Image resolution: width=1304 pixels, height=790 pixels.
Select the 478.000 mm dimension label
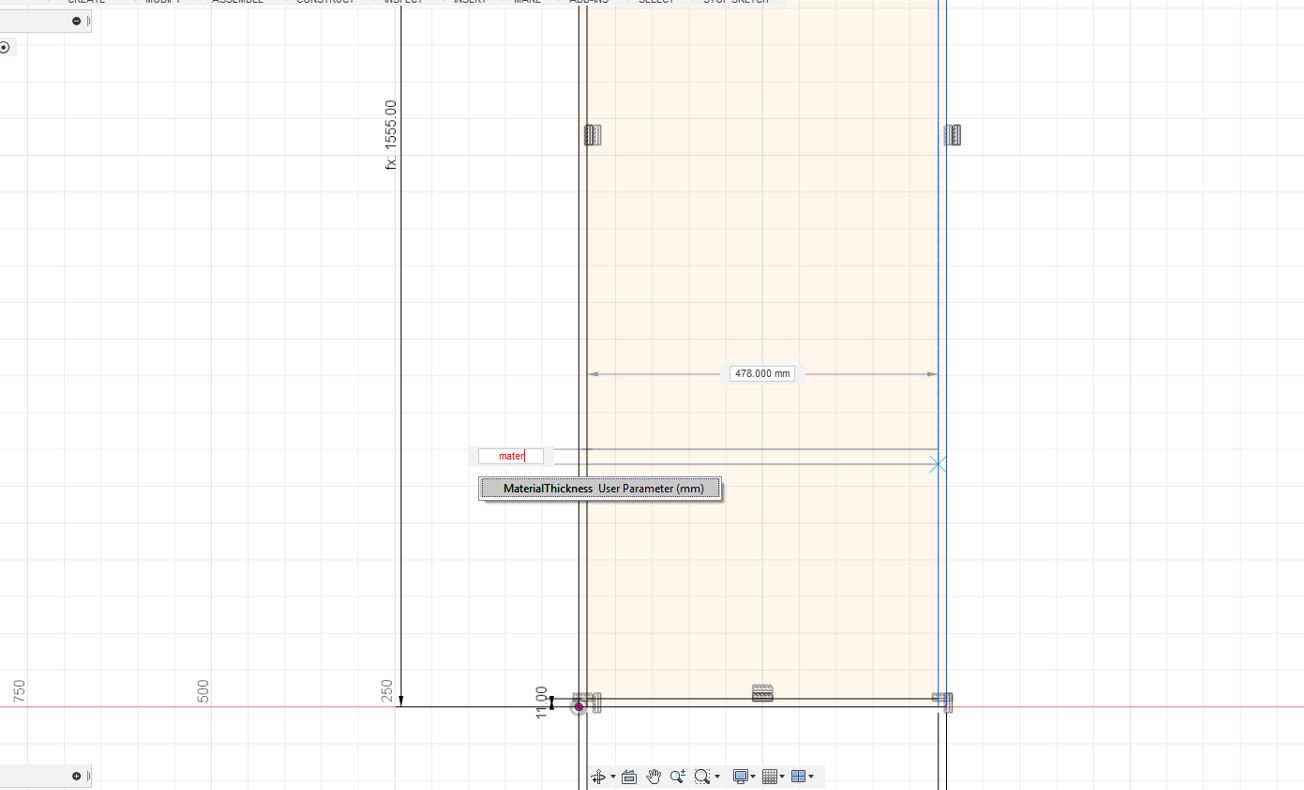pyautogui.click(x=762, y=374)
